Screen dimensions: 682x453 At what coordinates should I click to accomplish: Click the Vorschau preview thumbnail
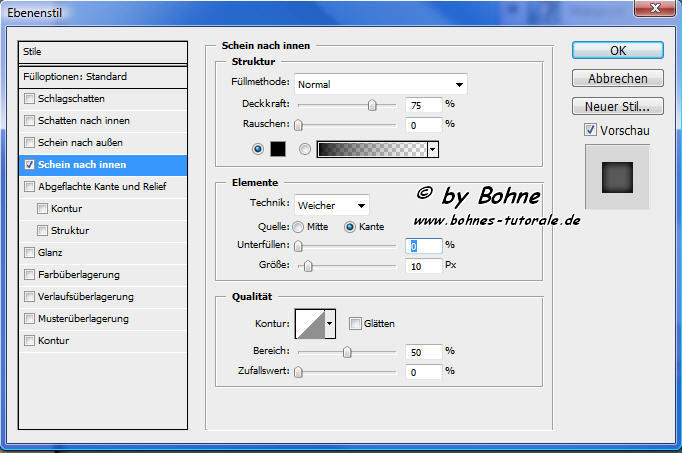pyautogui.click(x=617, y=177)
